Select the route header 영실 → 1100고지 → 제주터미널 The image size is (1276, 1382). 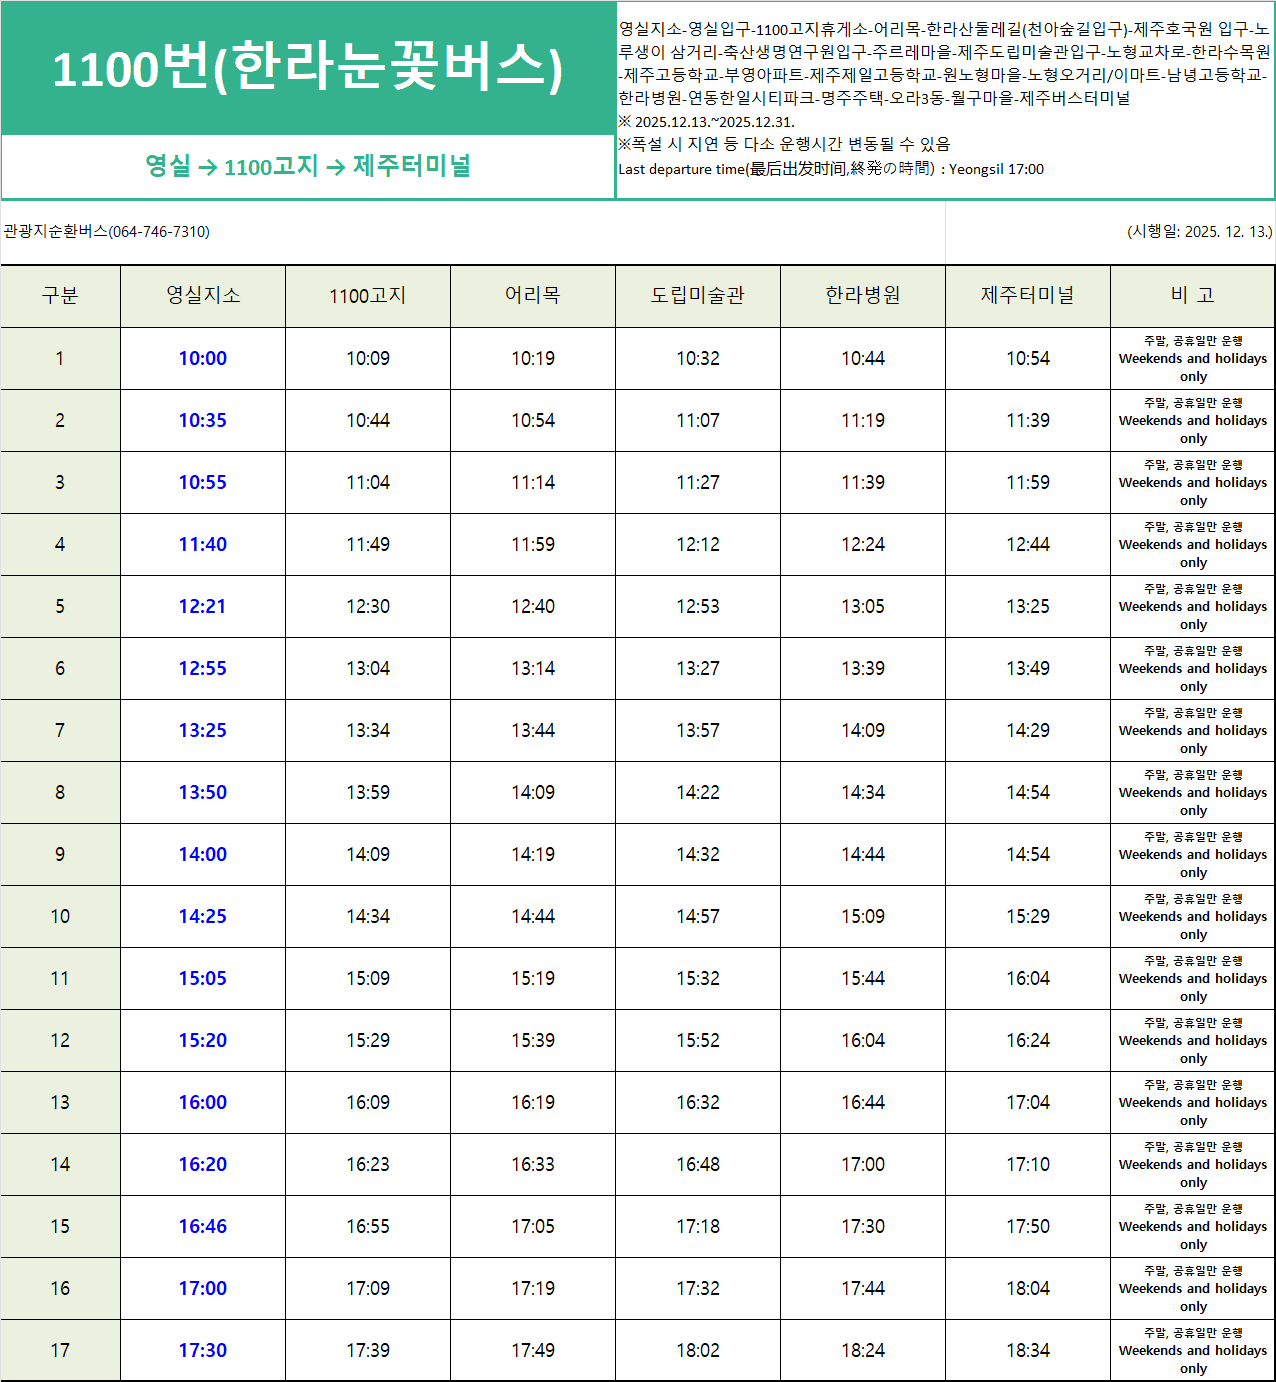click(x=310, y=167)
